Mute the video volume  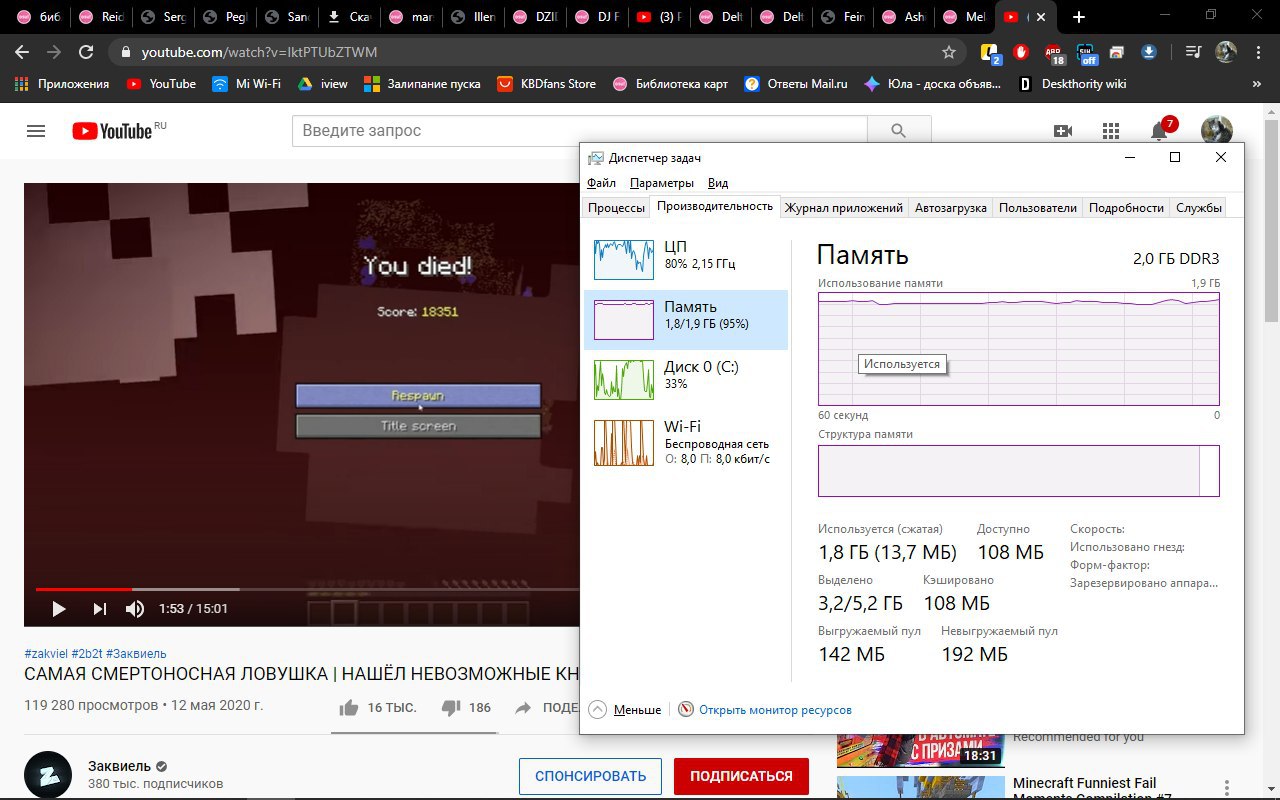click(135, 608)
